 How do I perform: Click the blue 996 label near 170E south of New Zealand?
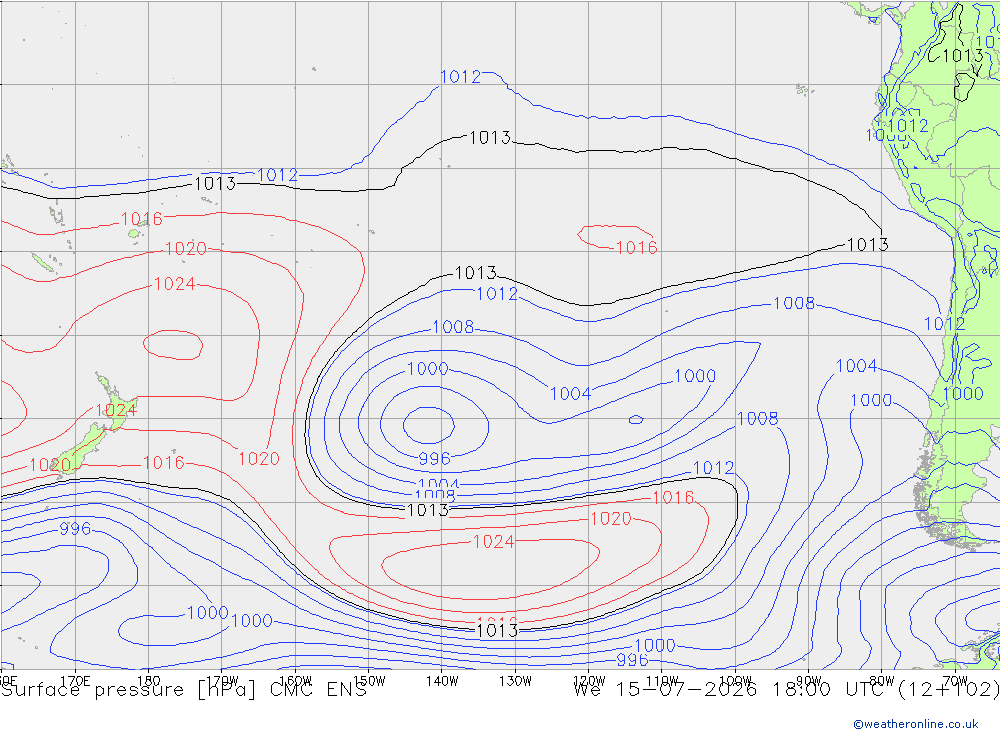[75, 529]
